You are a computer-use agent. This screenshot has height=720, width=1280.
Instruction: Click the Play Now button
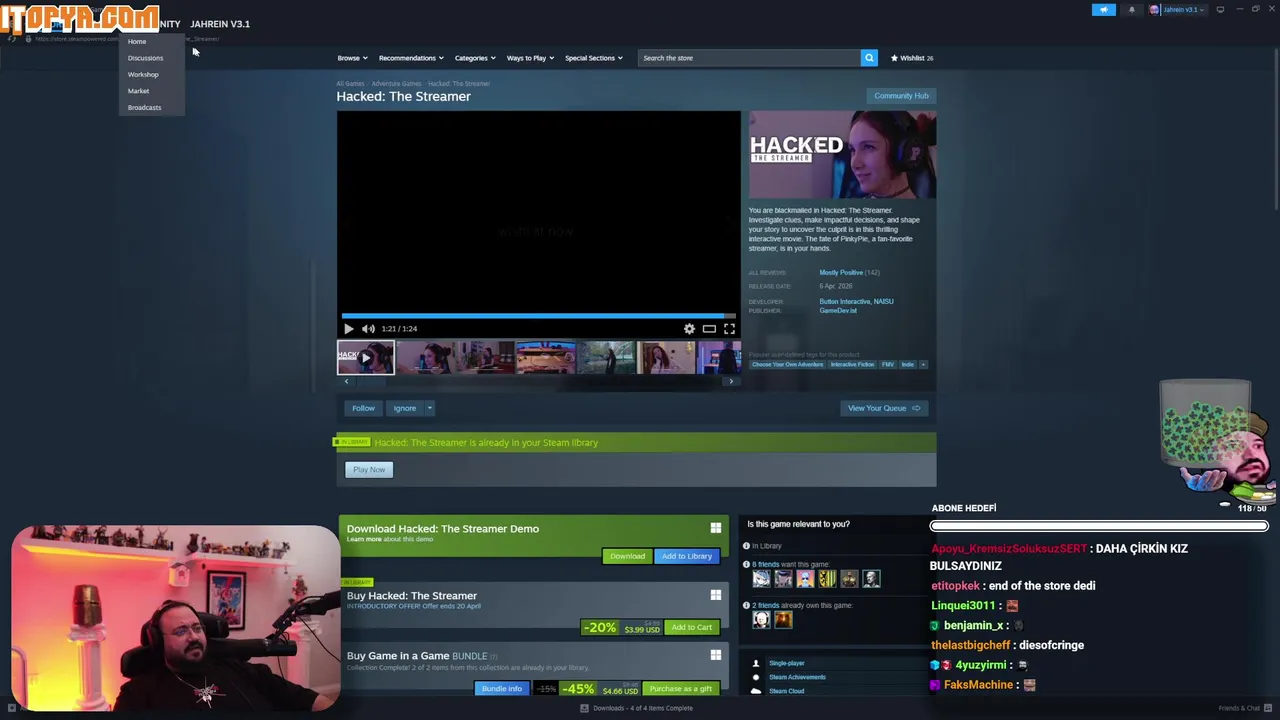tap(369, 469)
